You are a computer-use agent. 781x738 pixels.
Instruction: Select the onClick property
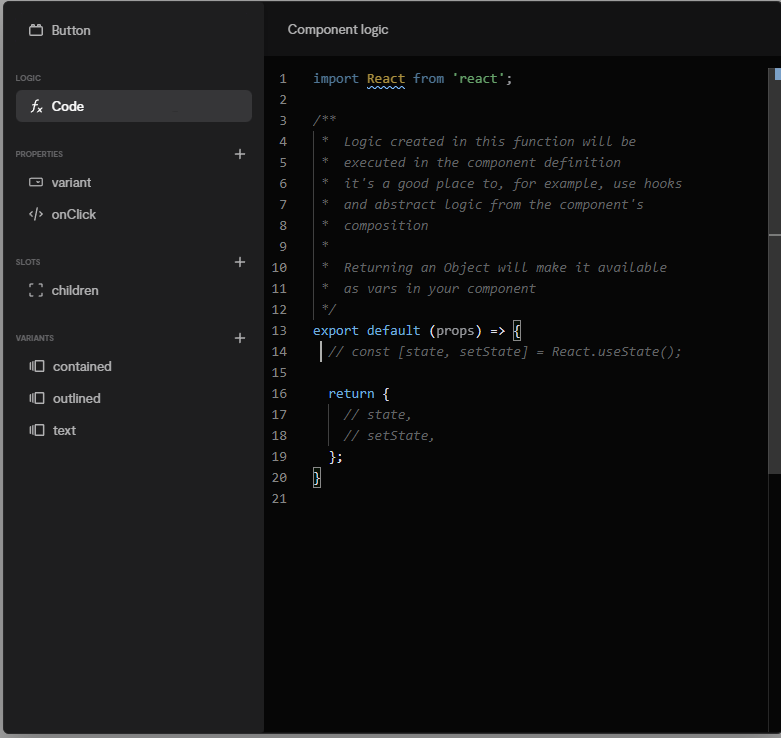74,214
